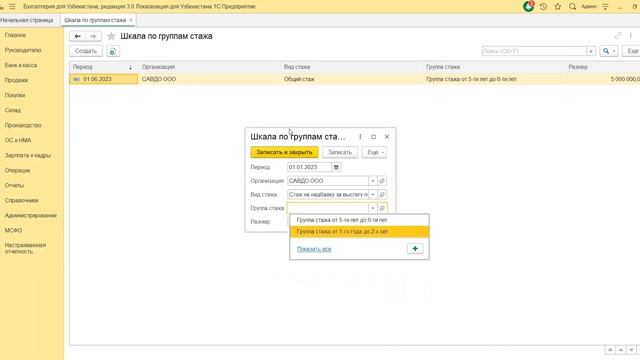Click the copy-document icon beside Создать
640x360 pixels.
point(113,51)
